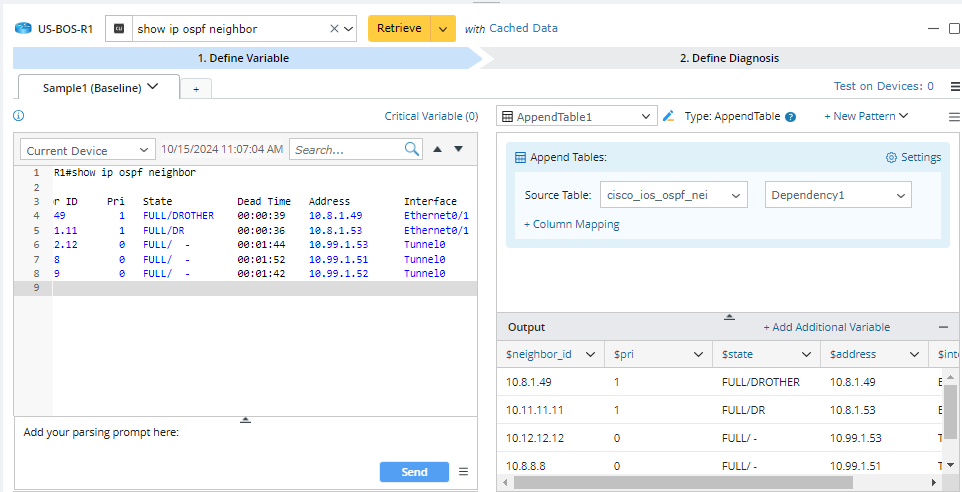This screenshot has width=962, height=492.
Task: Jump to previous match with up arrow
Action: coord(437,150)
